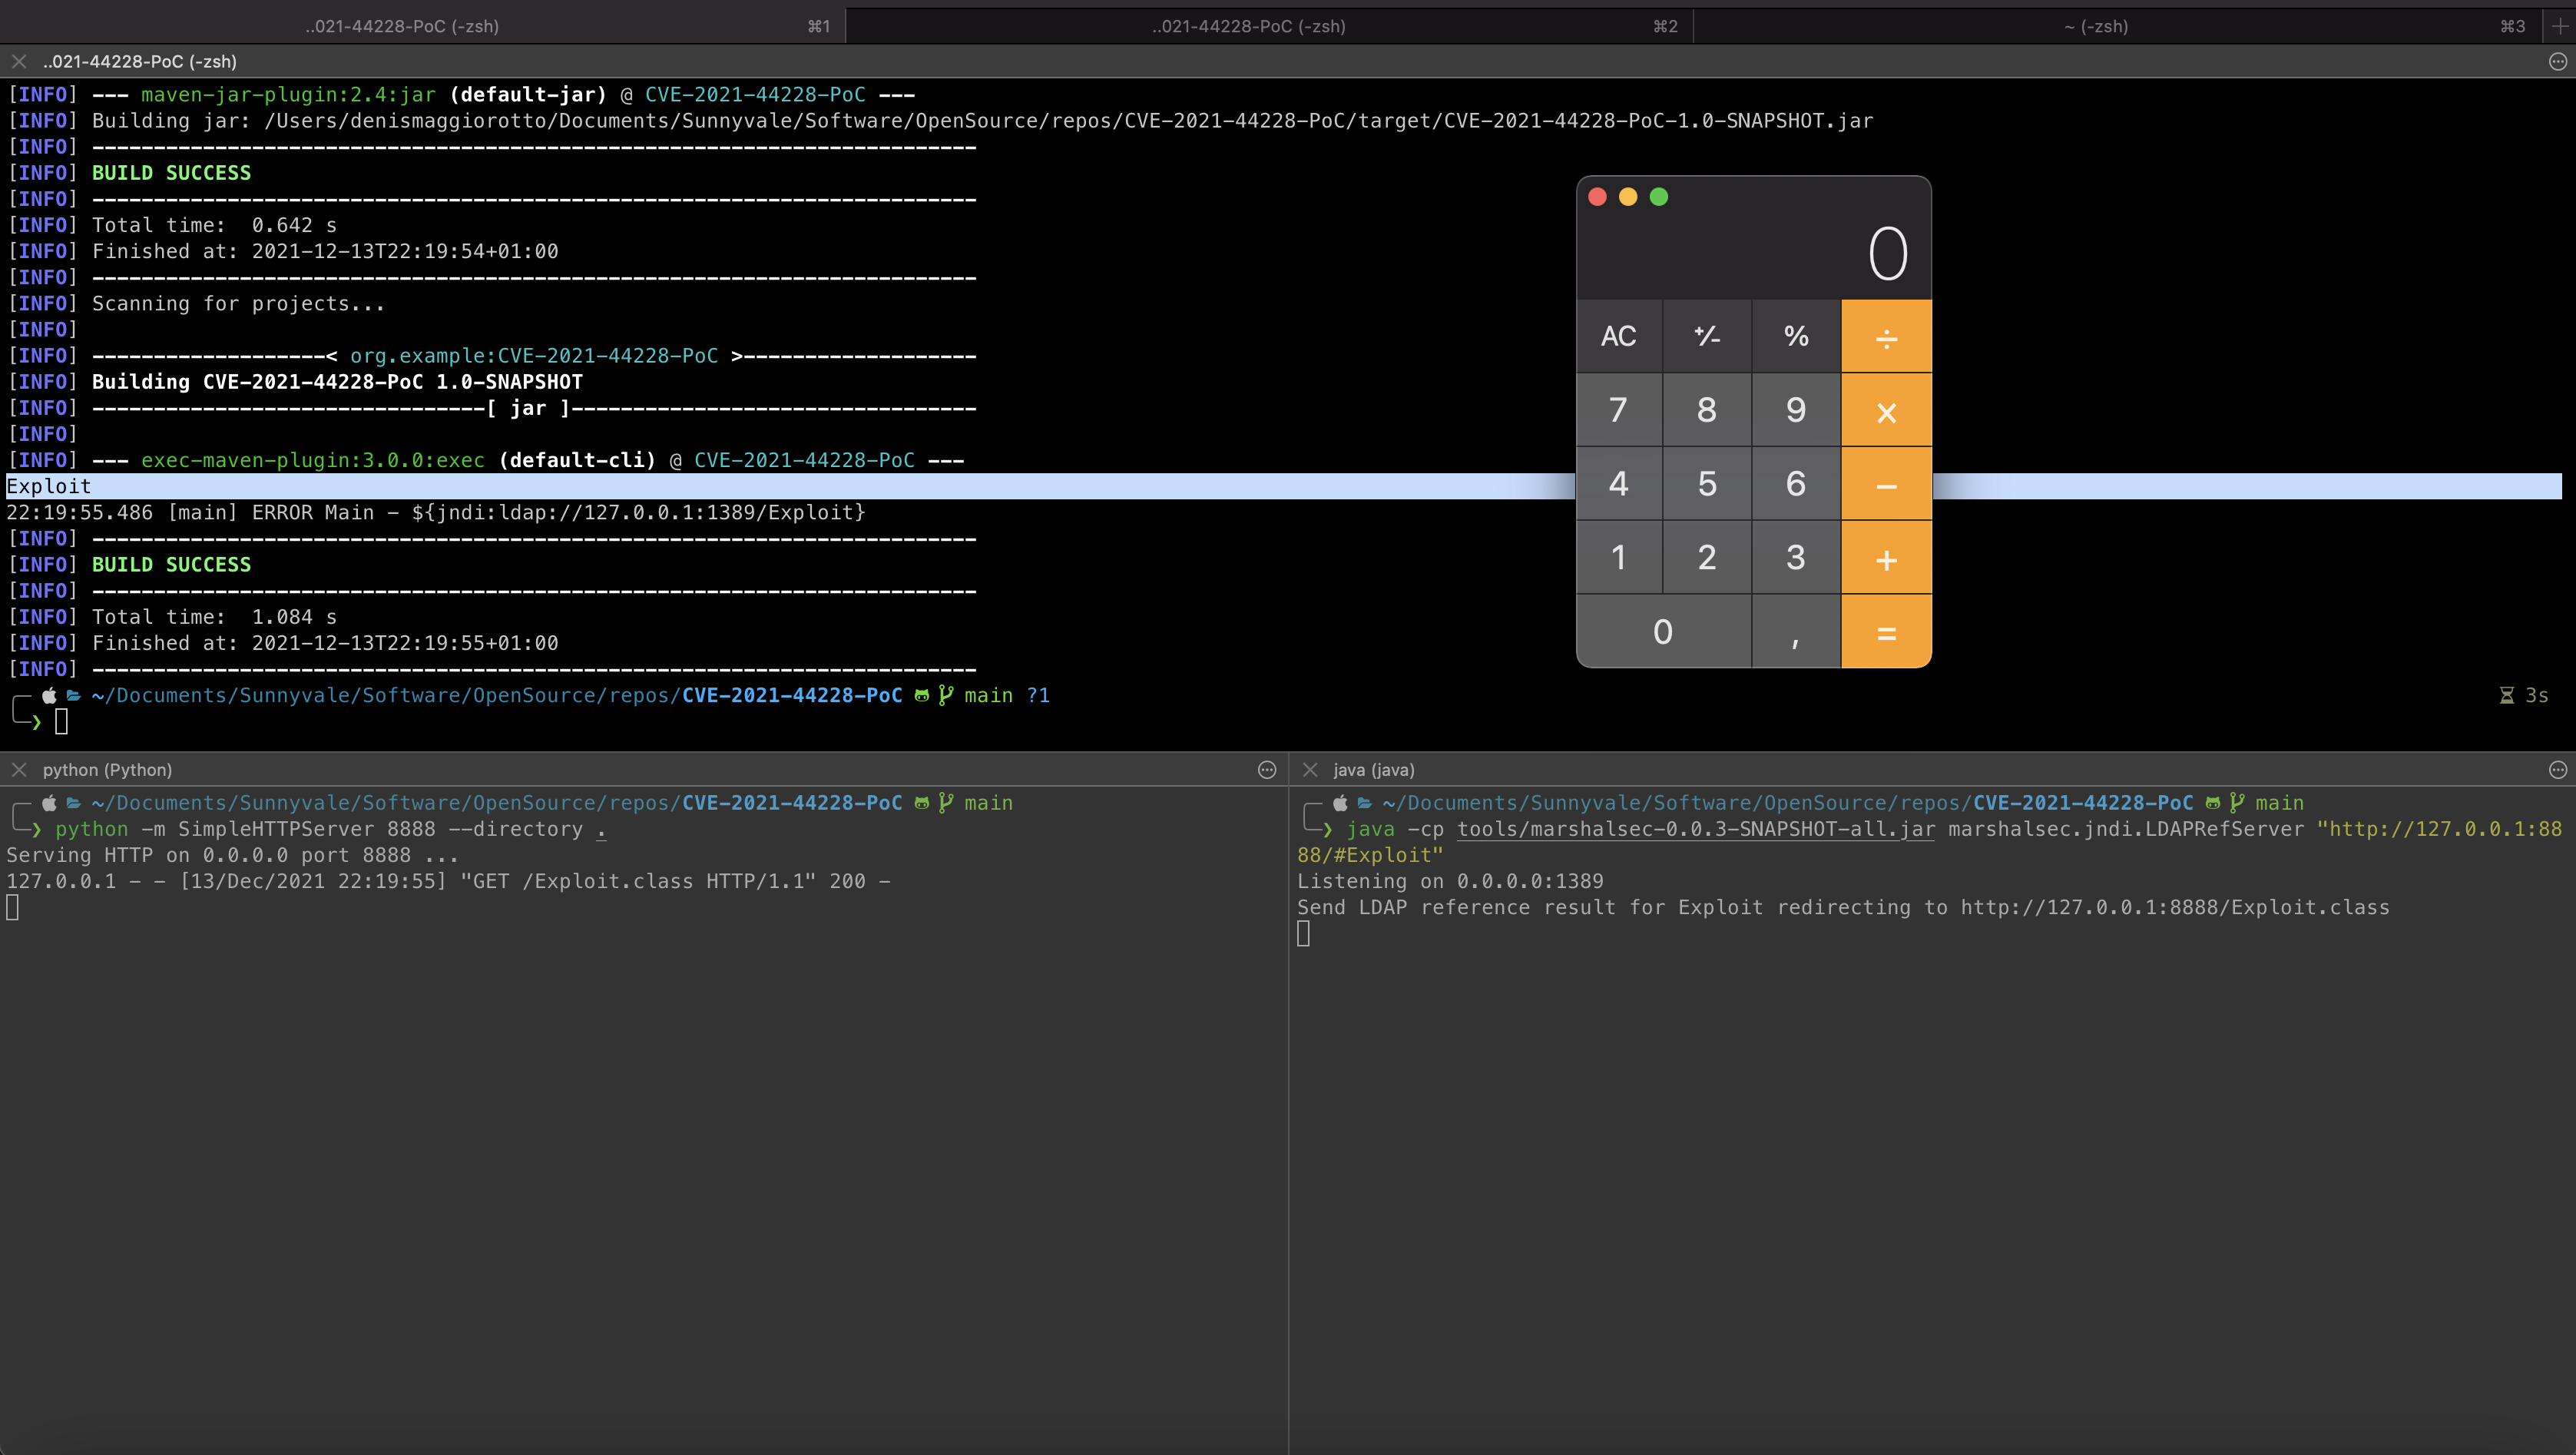2576x1455 pixels.
Task: Open java pane options menu icon
Action: 2557,769
